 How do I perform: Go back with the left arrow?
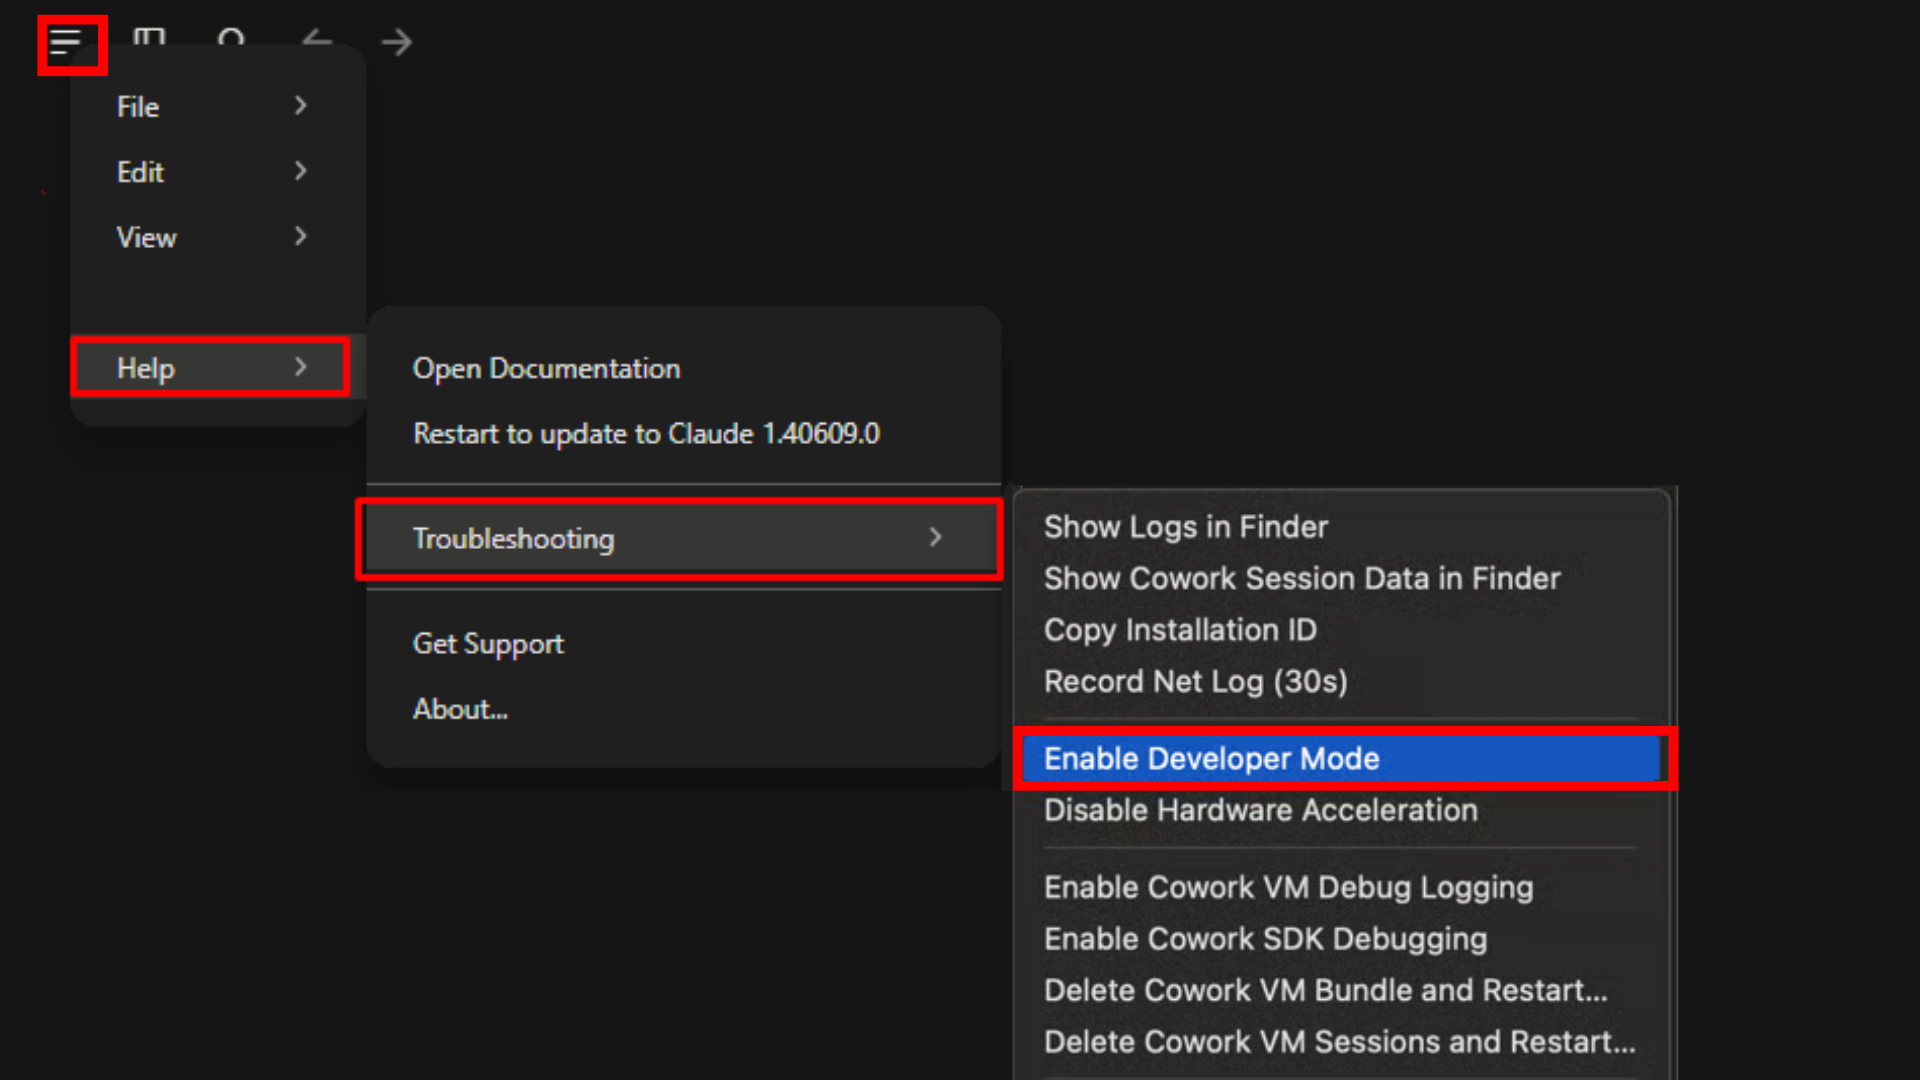tap(316, 41)
